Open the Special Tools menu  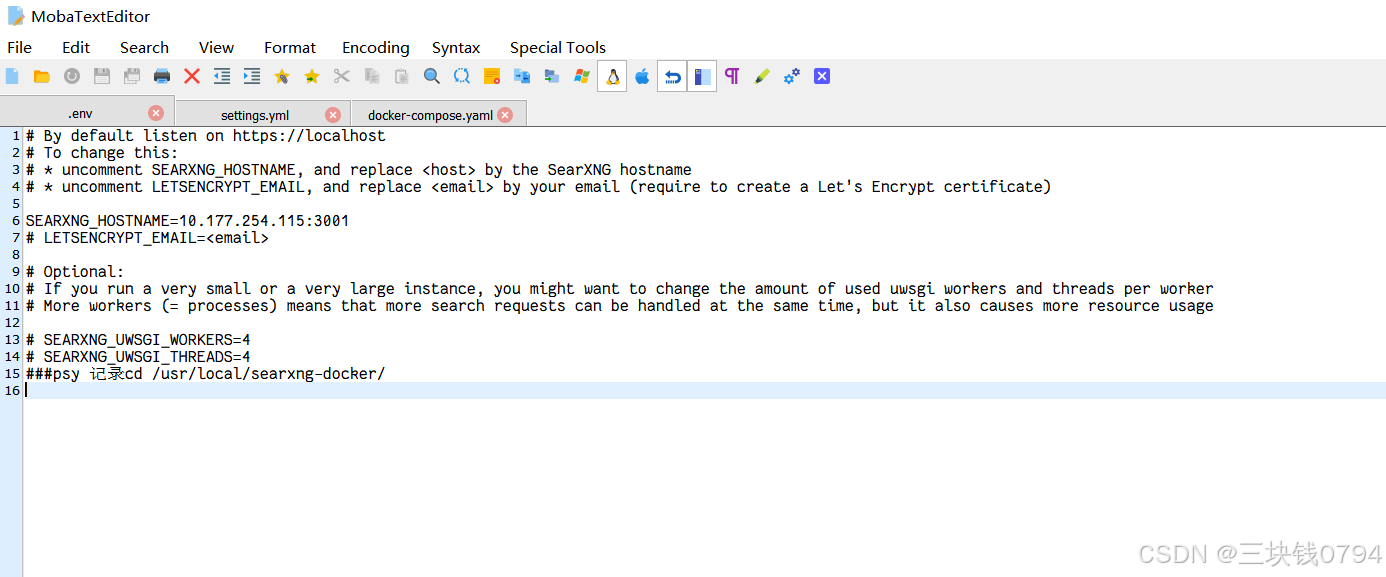coord(558,47)
